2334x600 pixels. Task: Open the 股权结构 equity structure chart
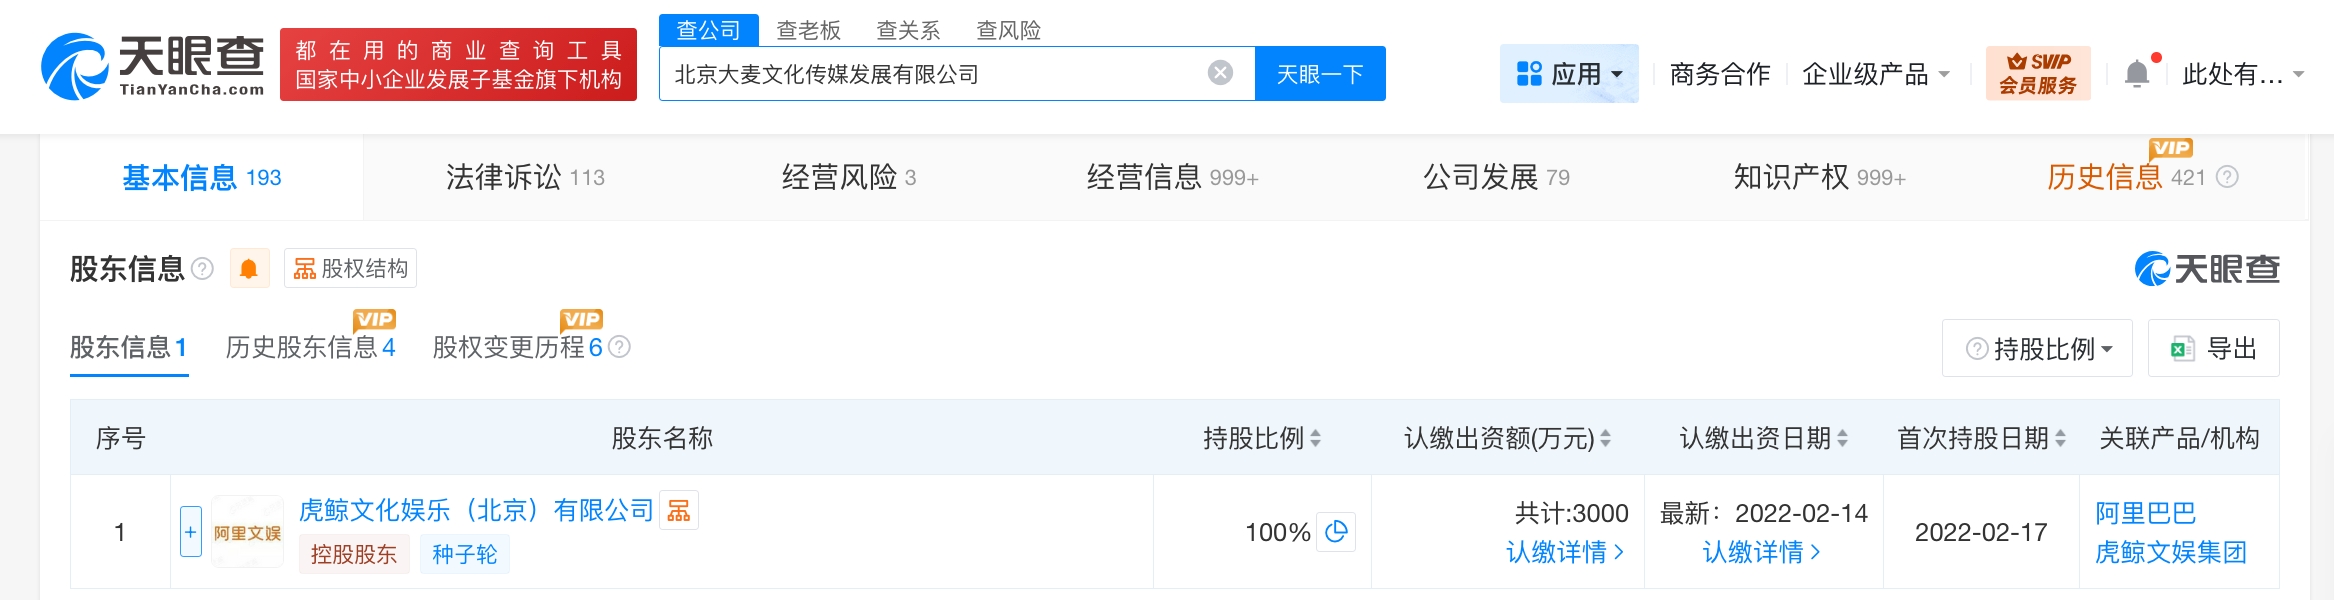350,269
